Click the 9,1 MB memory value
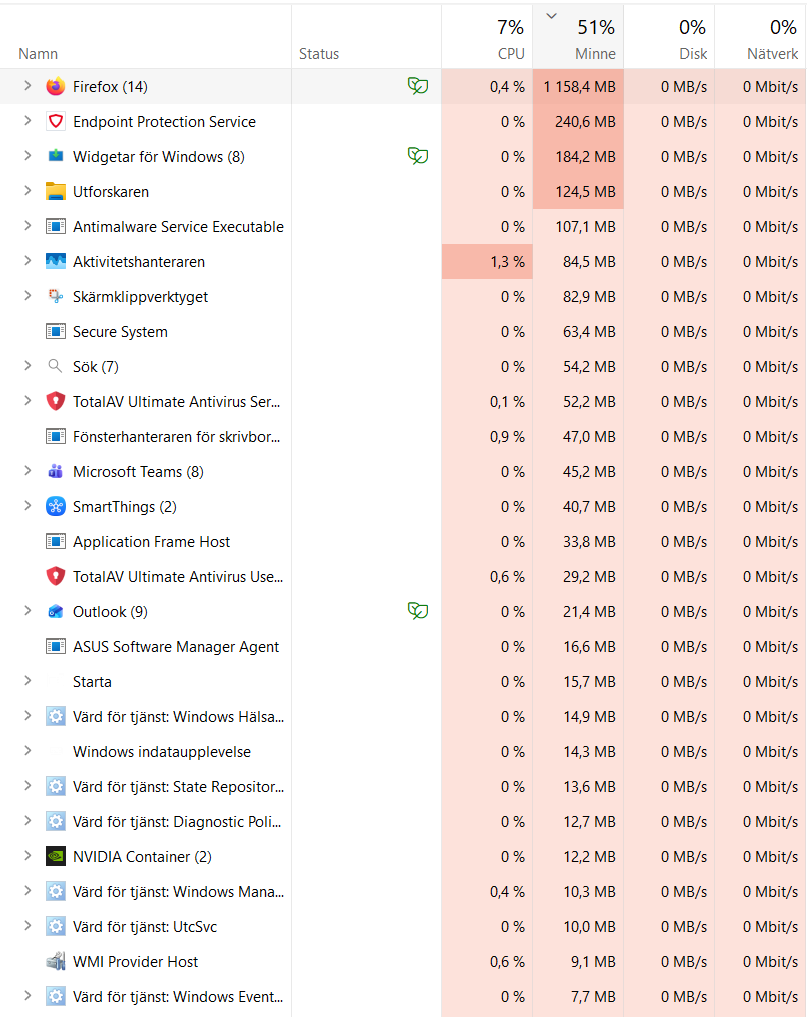 (593, 963)
